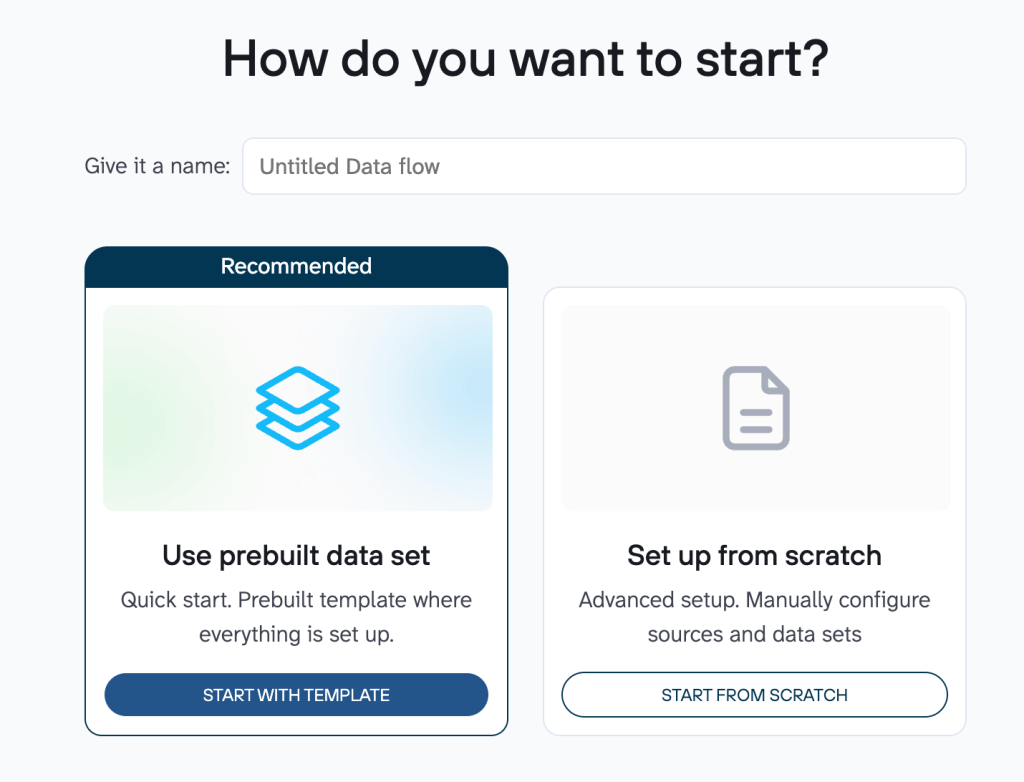
Task: Click the "Quick start. Prebuilt template where" text line
Action: [296, 600]
